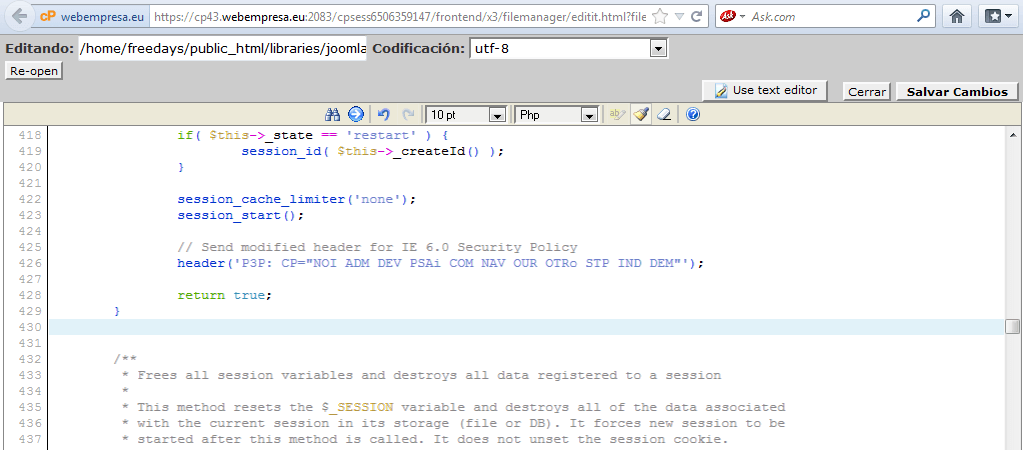Focus the Editando file path field

tap(222, 48)
